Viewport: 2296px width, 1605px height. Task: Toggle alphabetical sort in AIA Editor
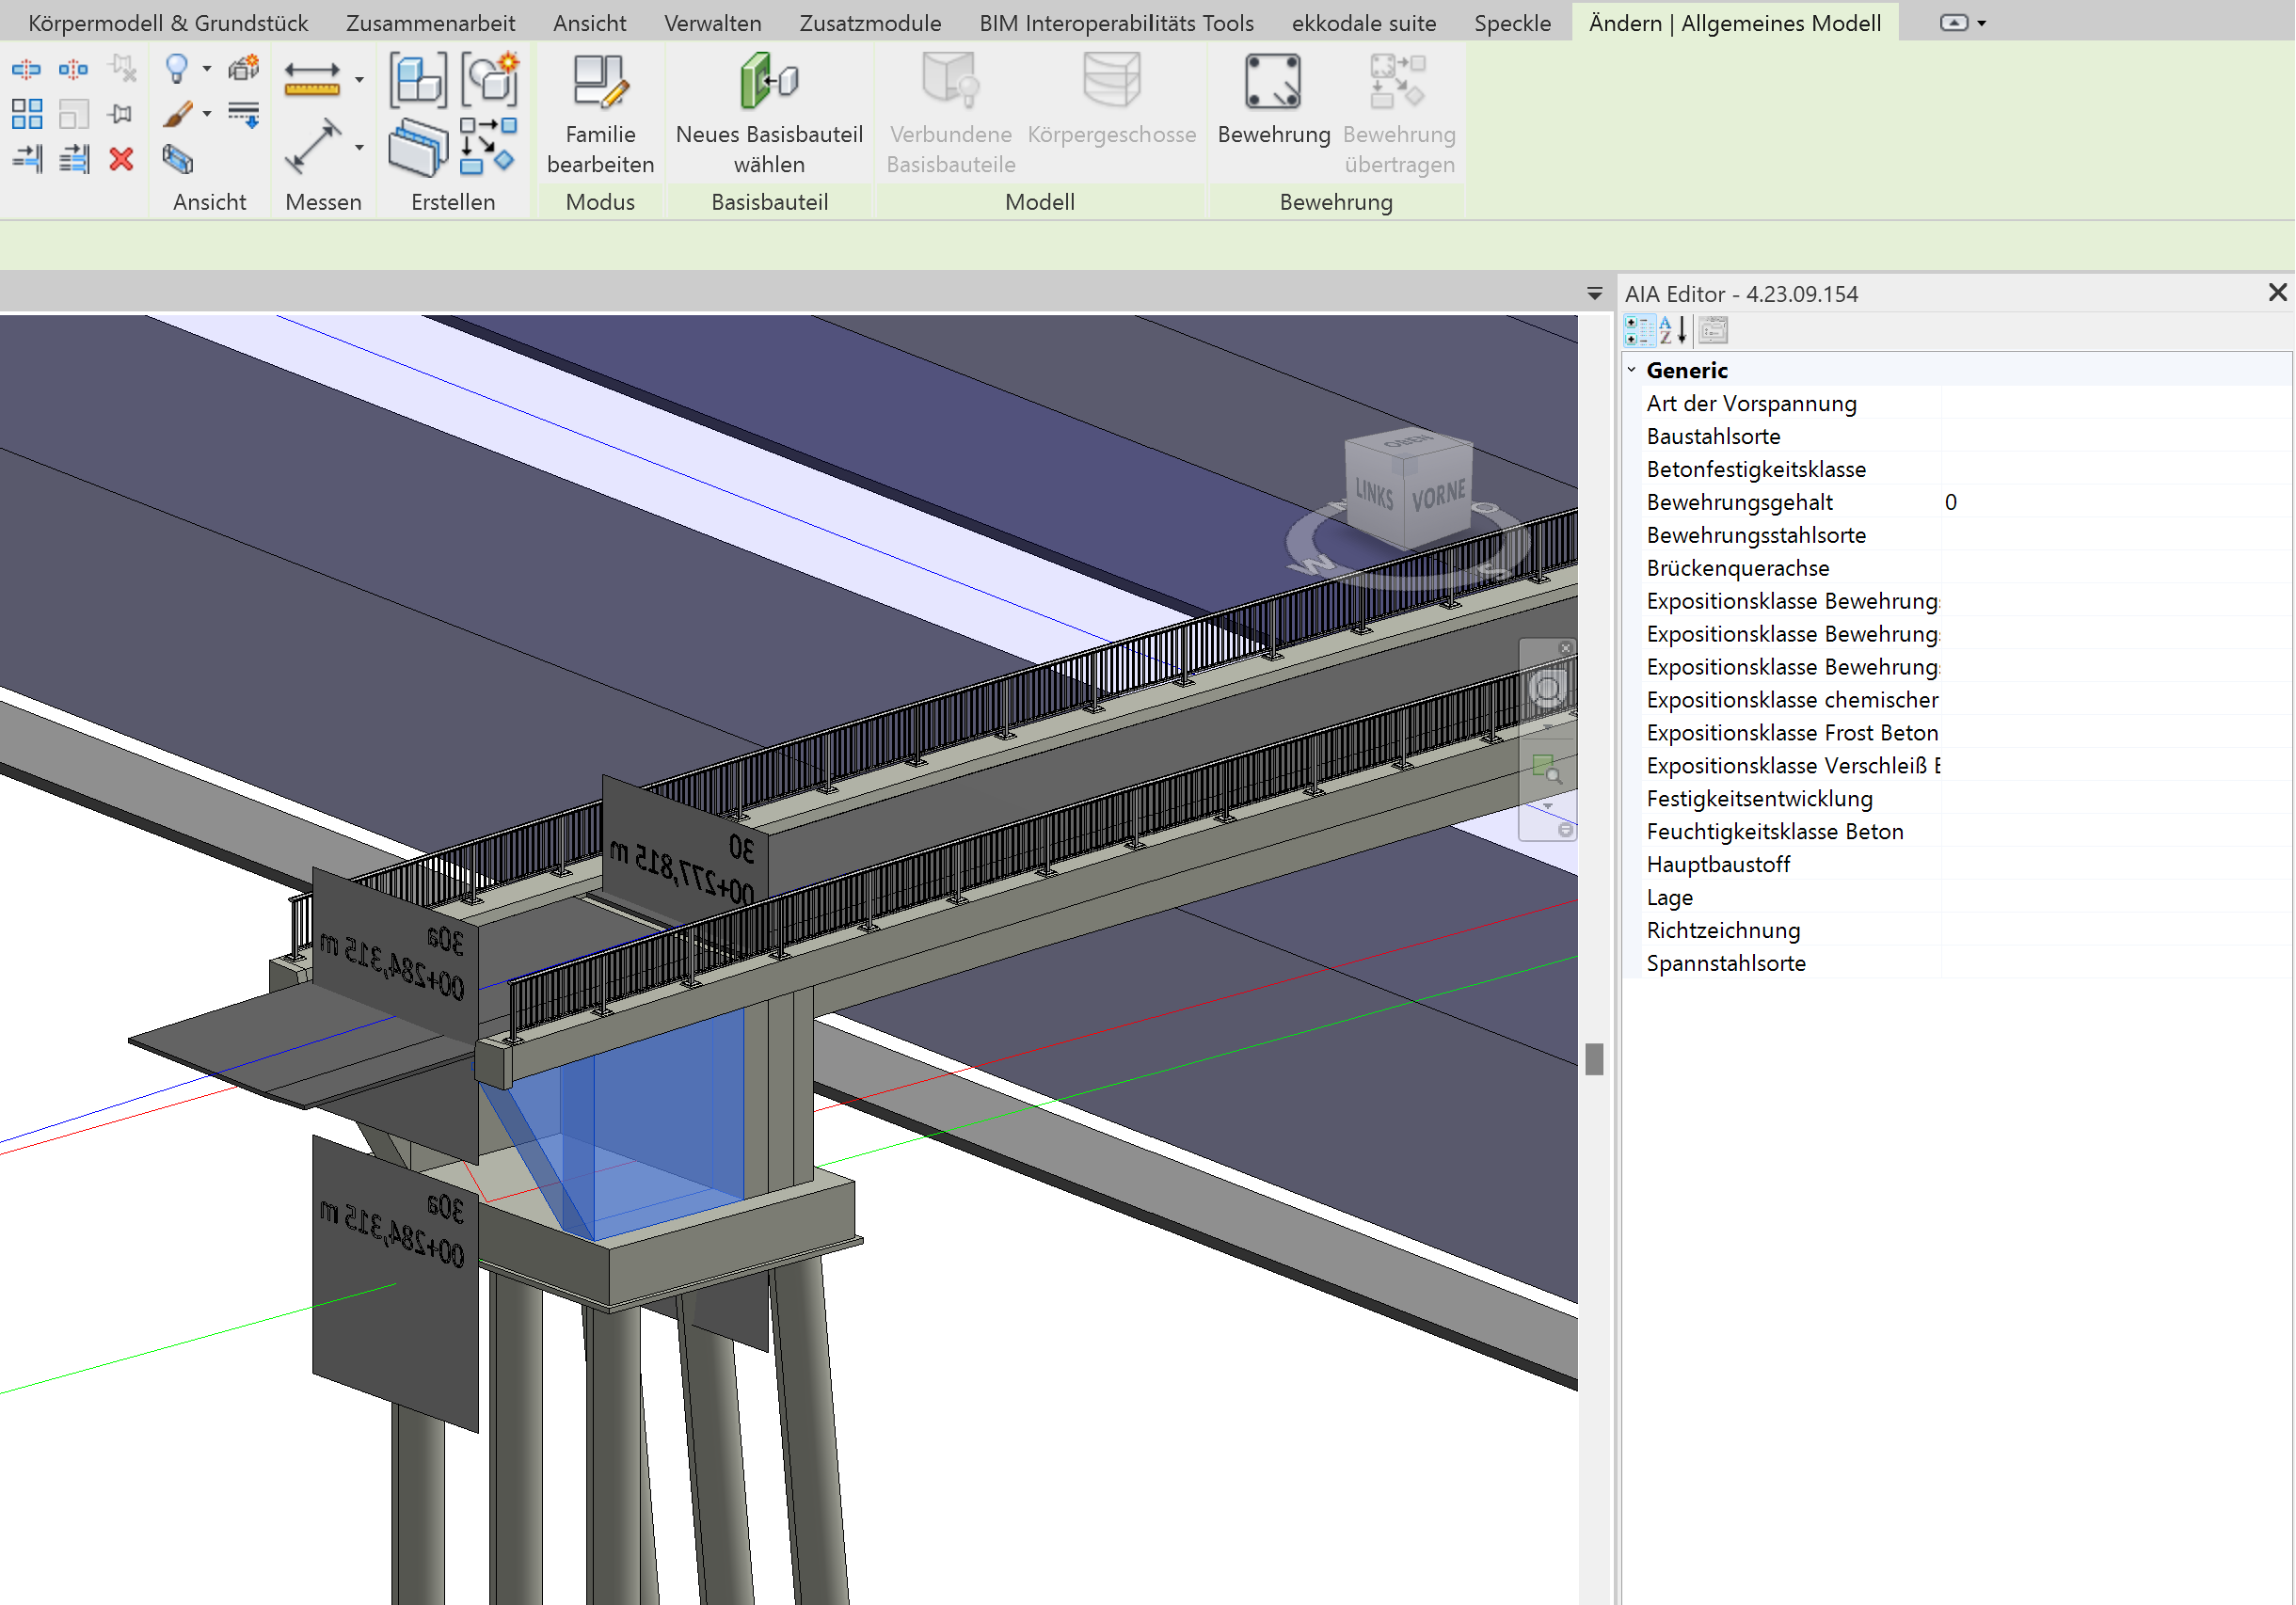[1672, 330]
